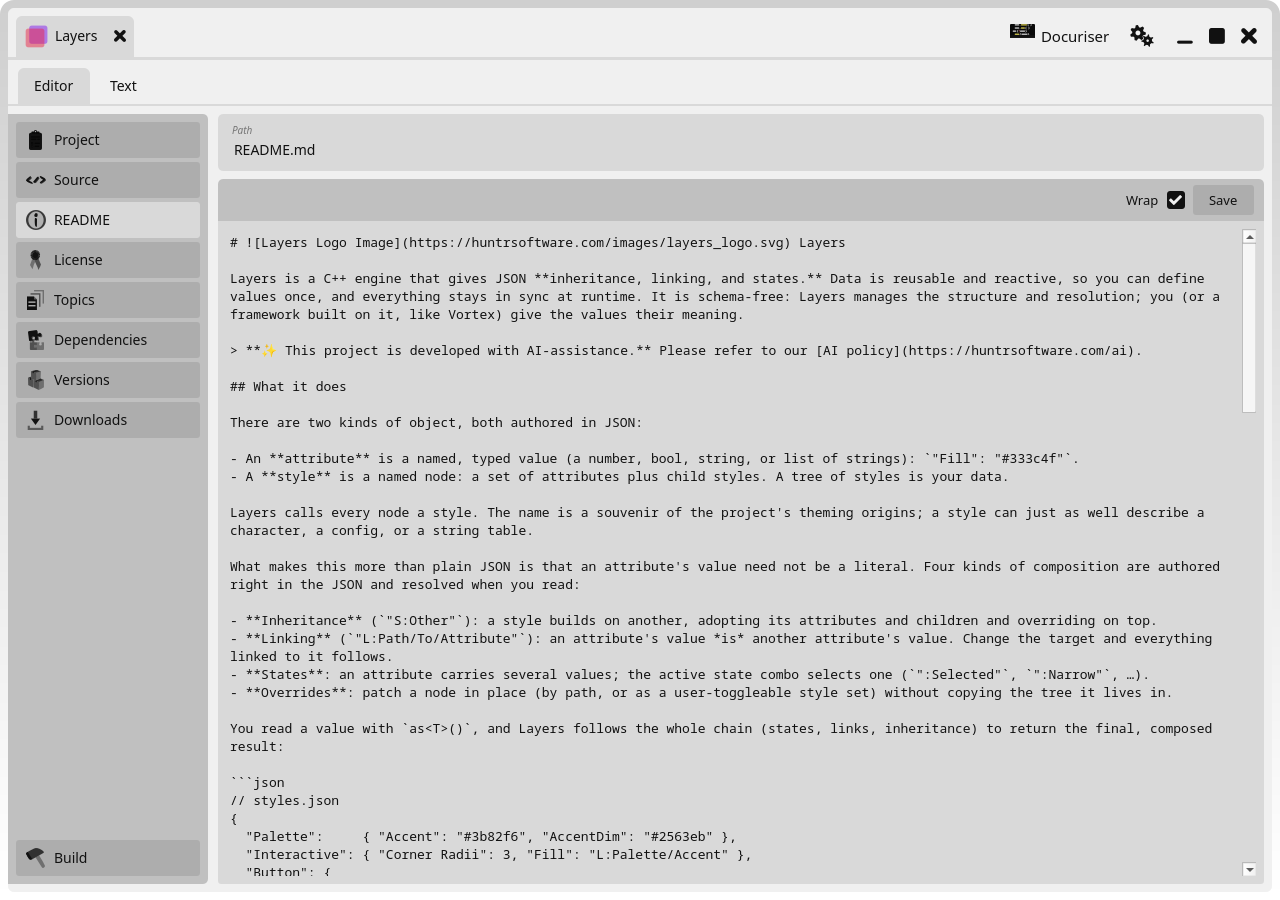This screenshot has height=900, width=1280.
Task: Click the hammer icon beside Build
Action: point(36,858)
